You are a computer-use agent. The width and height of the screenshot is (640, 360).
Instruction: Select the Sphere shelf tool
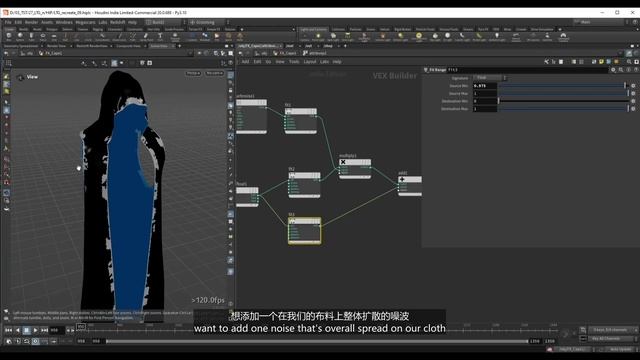(20, 37)
